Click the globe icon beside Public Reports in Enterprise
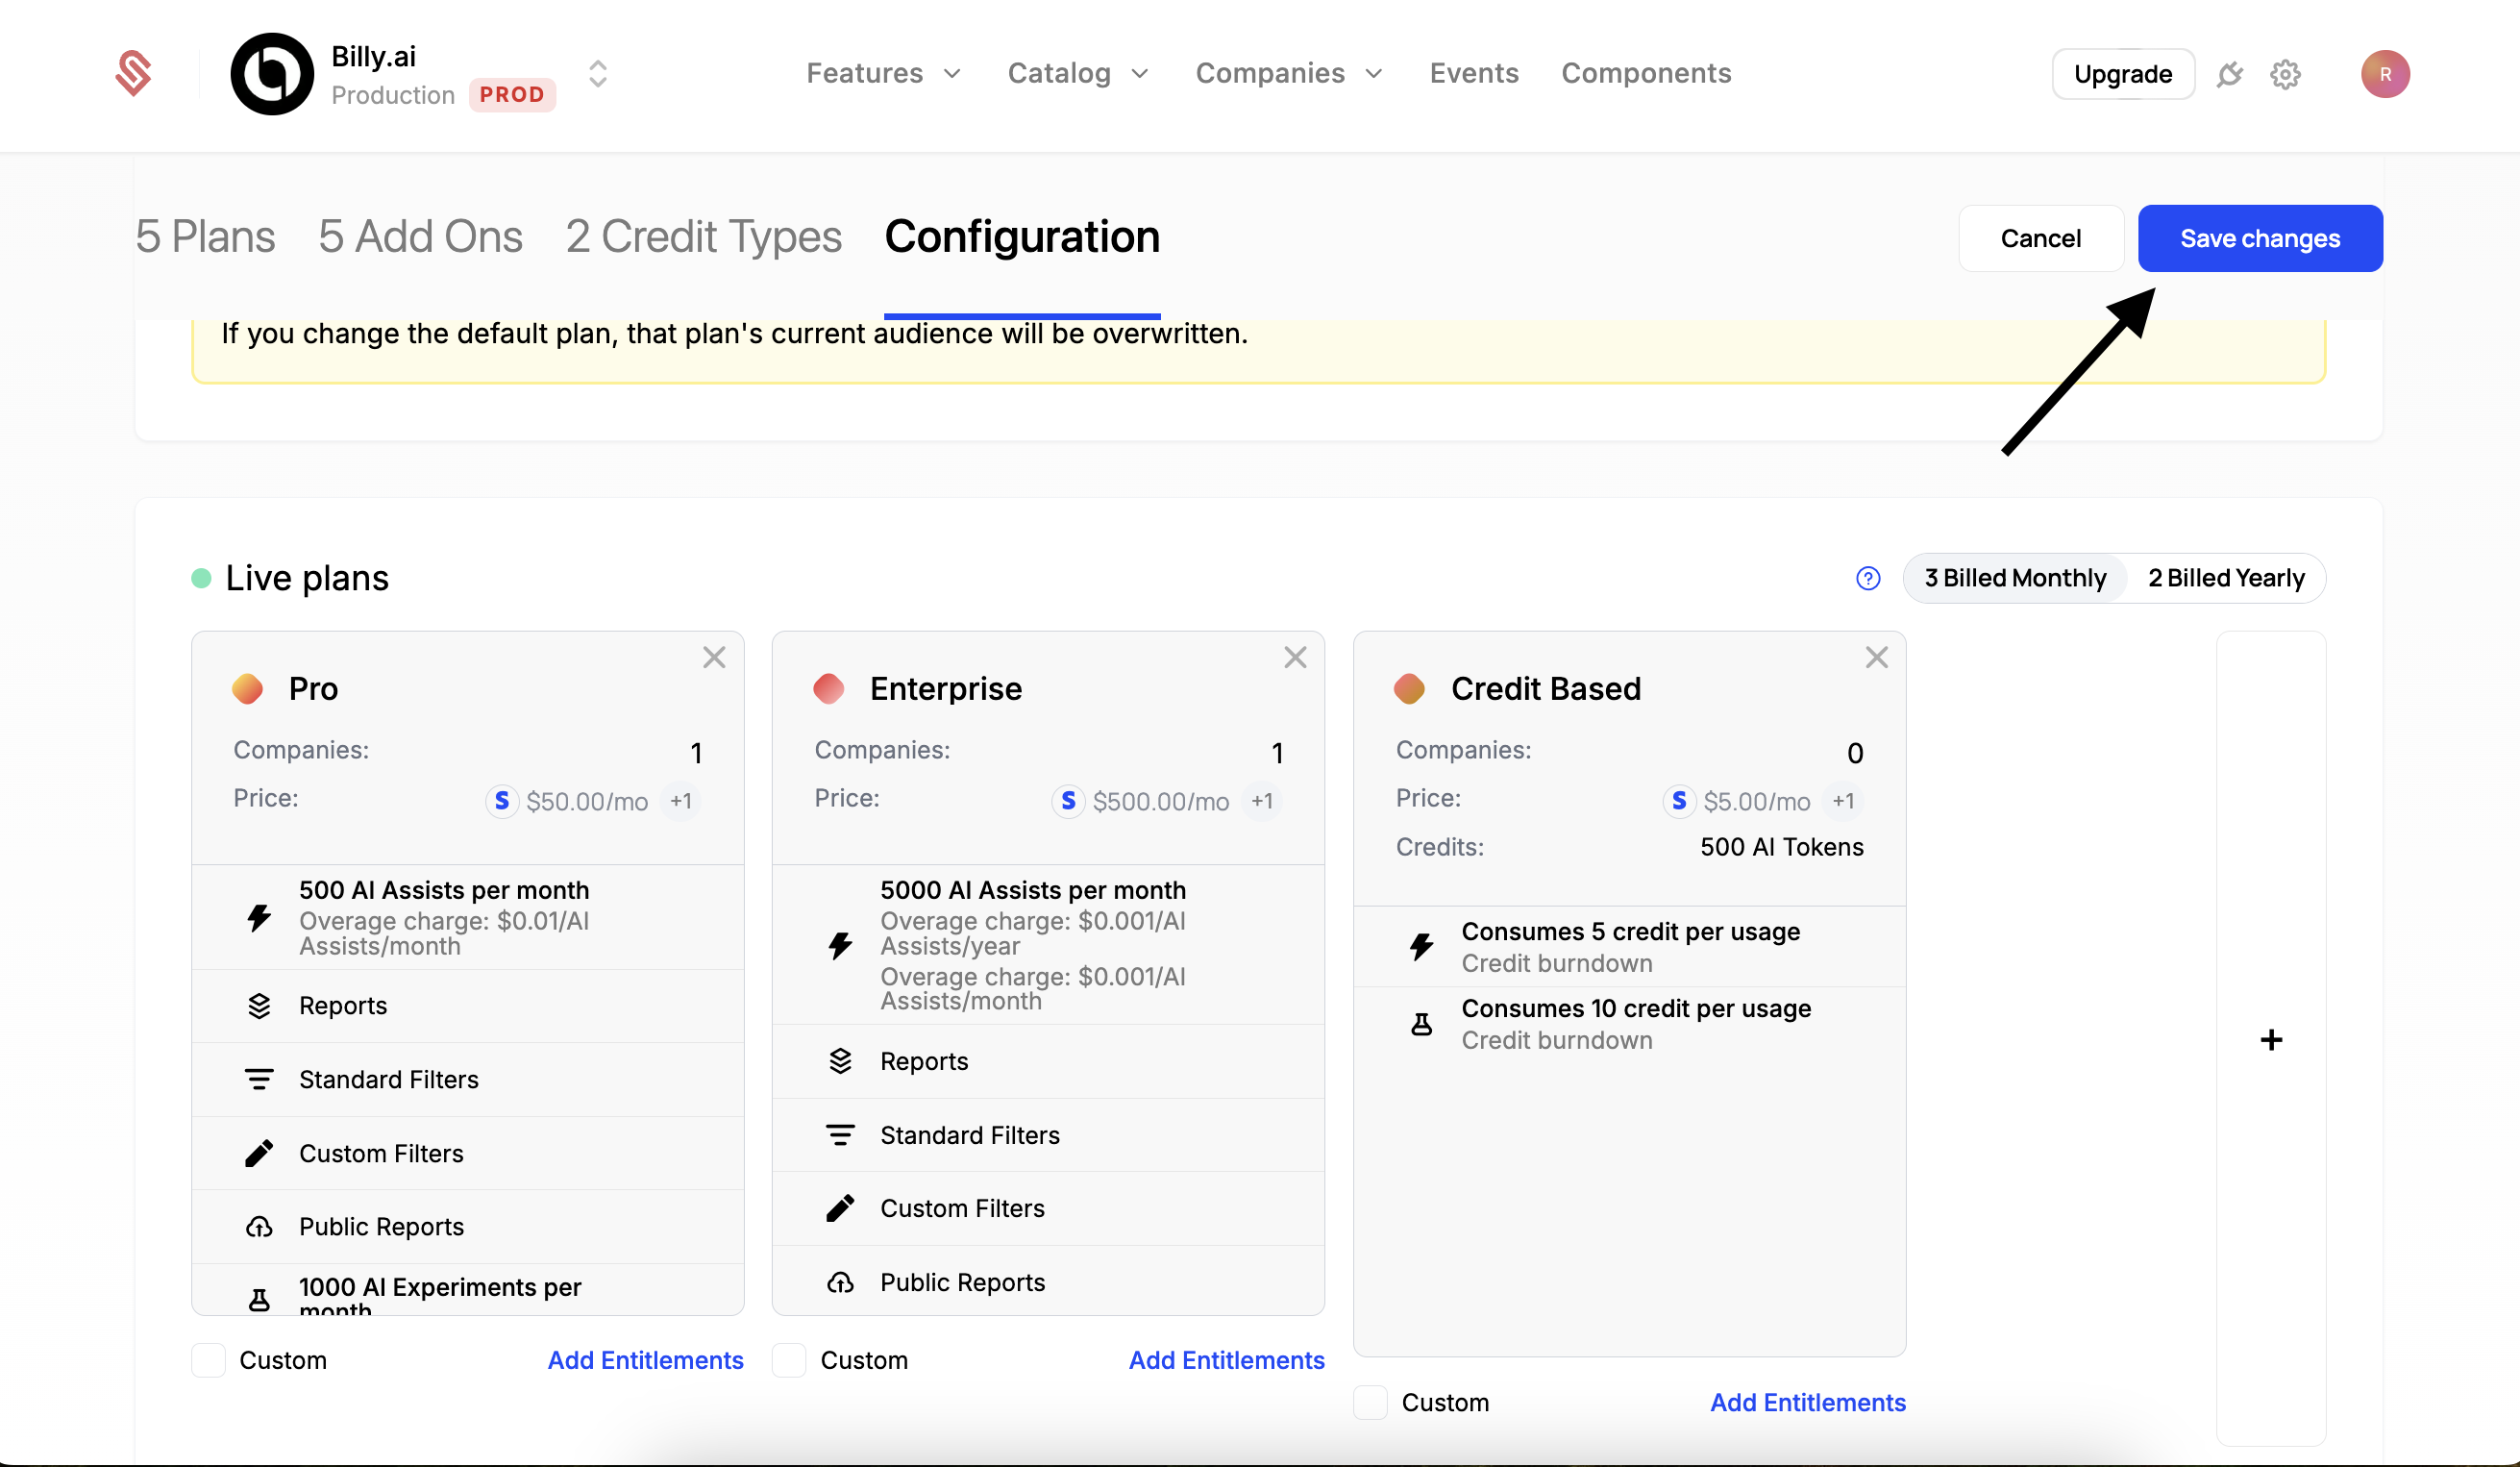 click(841, 1282)
